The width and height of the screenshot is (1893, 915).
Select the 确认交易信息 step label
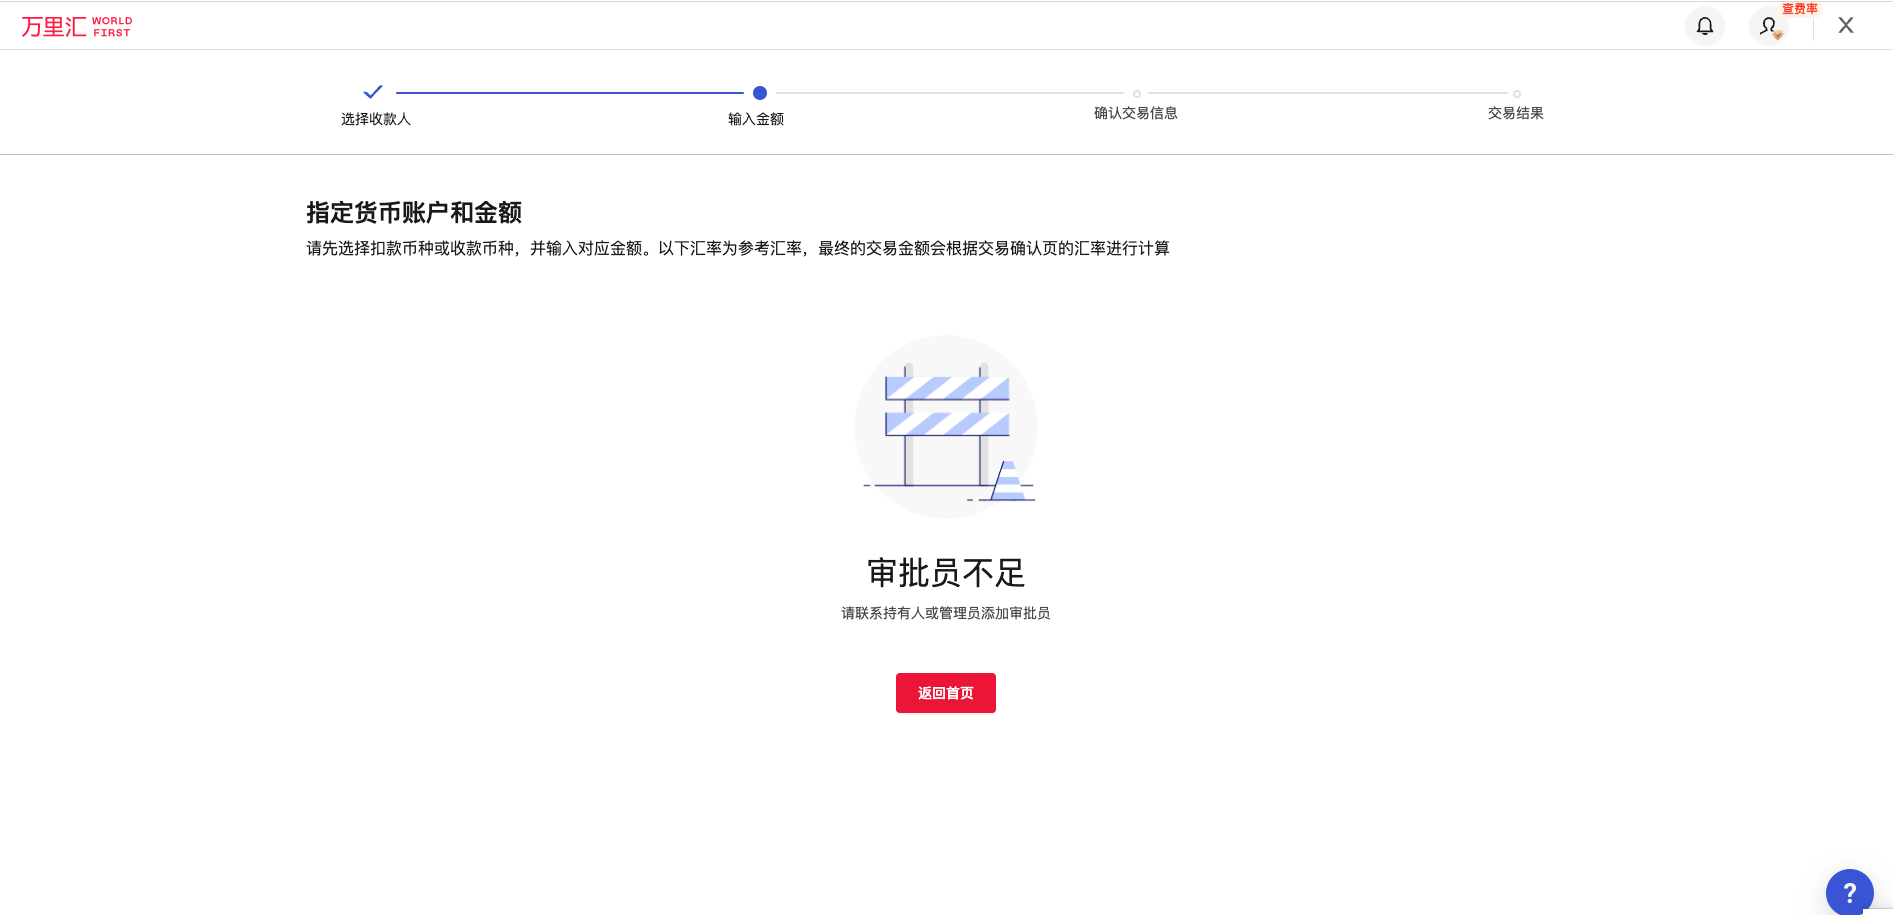point(1135,113)
